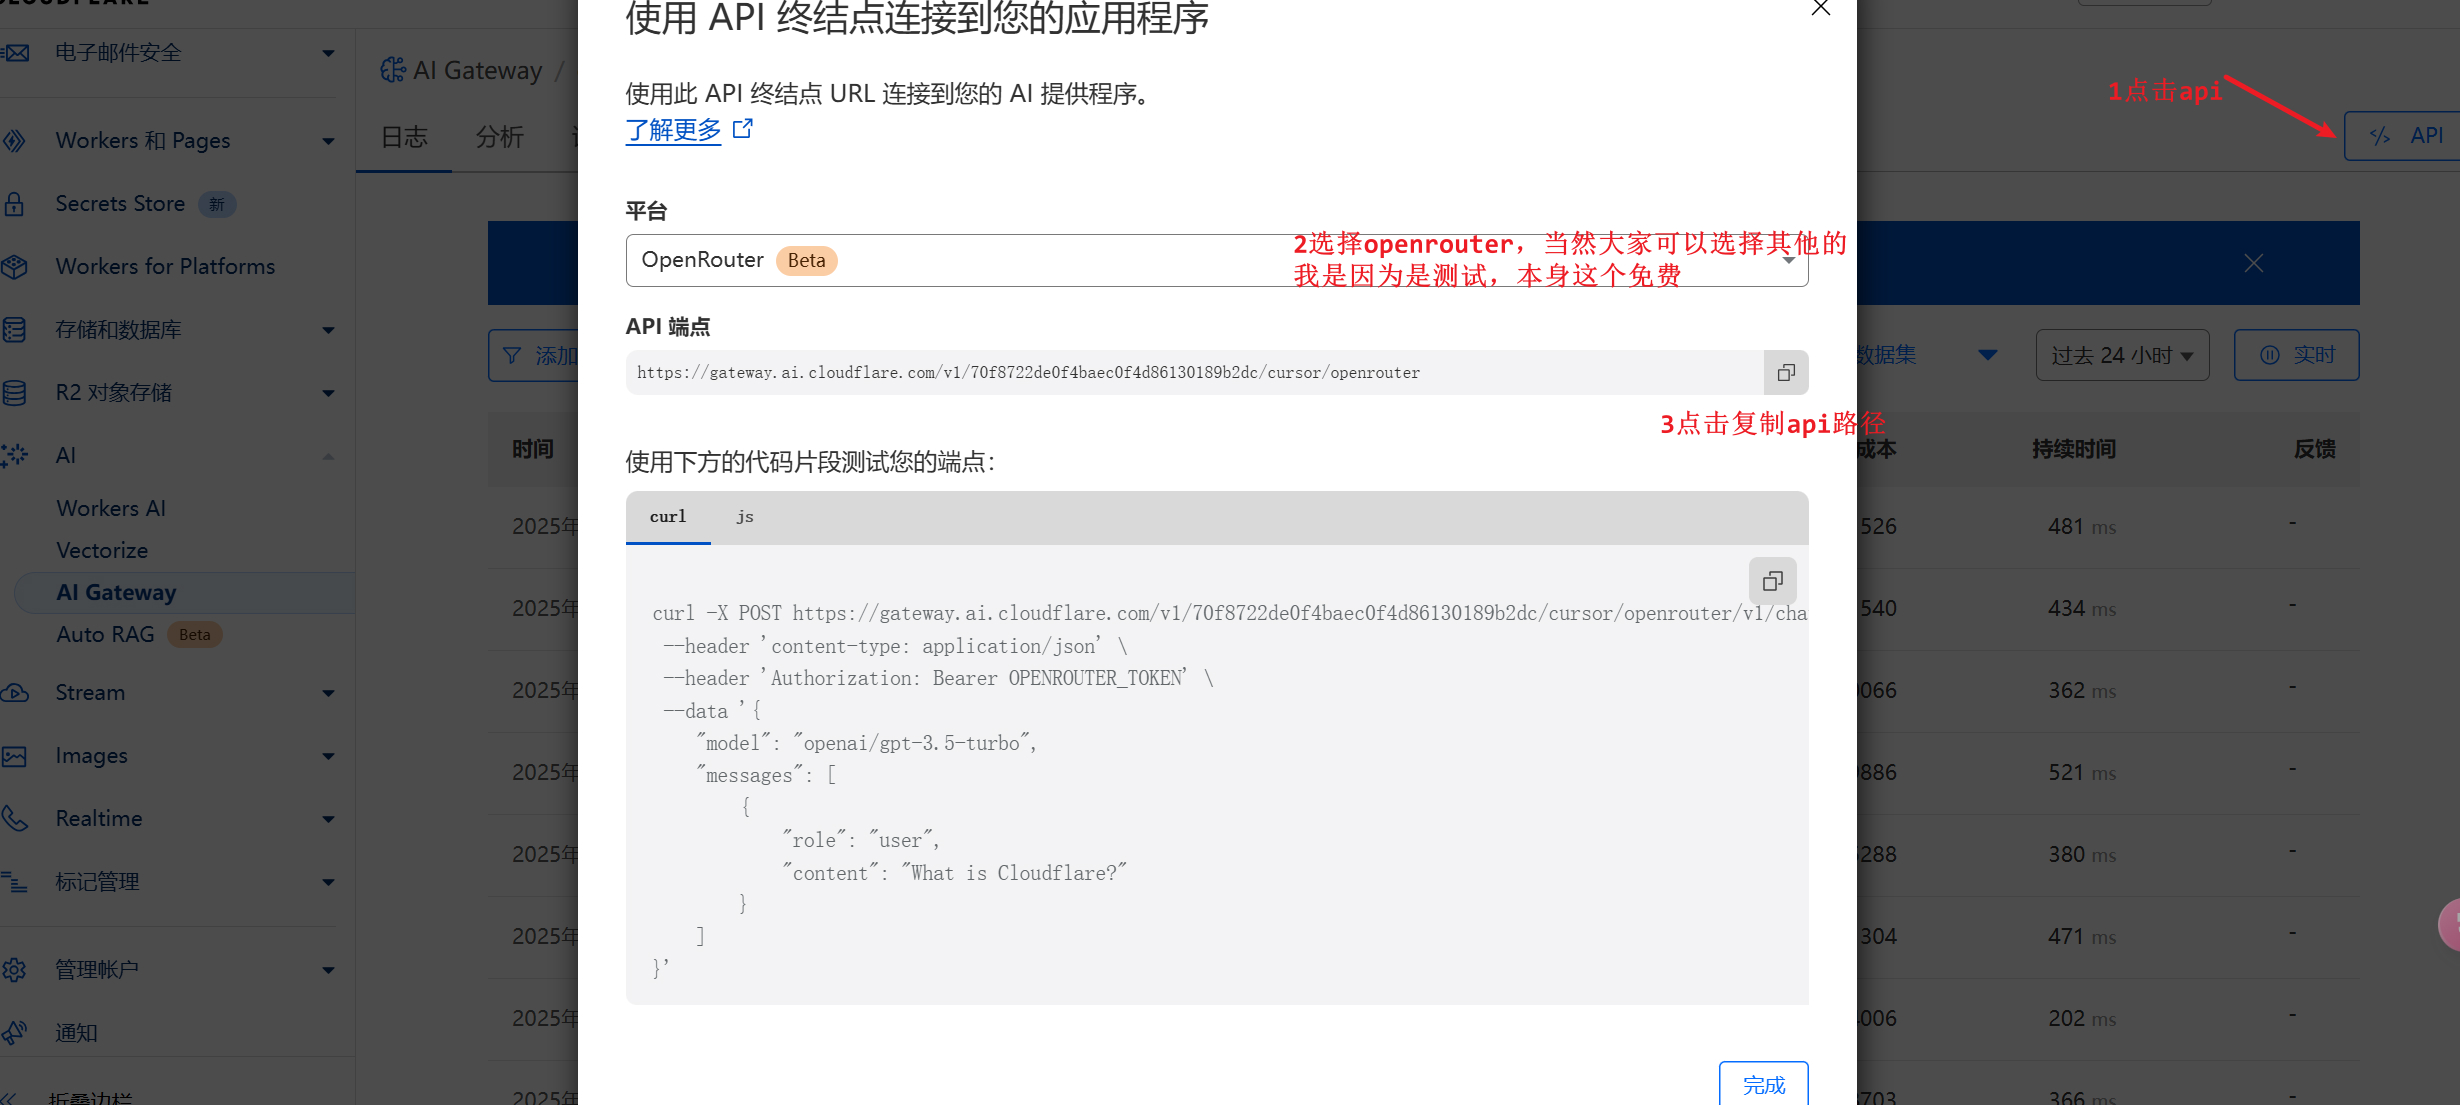Click the AI sparkle icon
This screenshot has width=2460, height=1105.
tap(14, 456)
